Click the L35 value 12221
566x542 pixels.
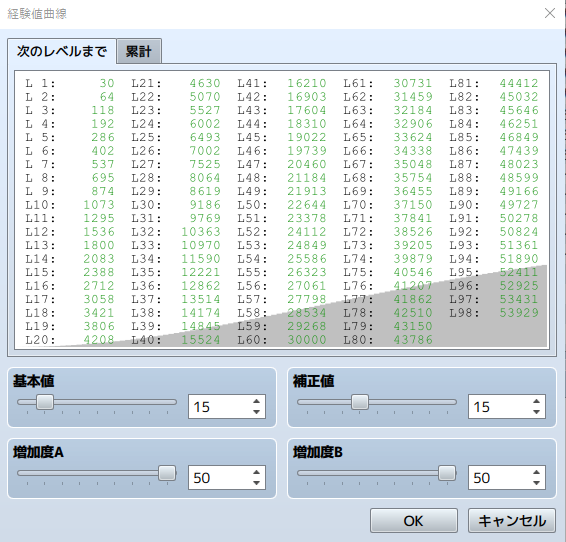click(x=201, y=272)
